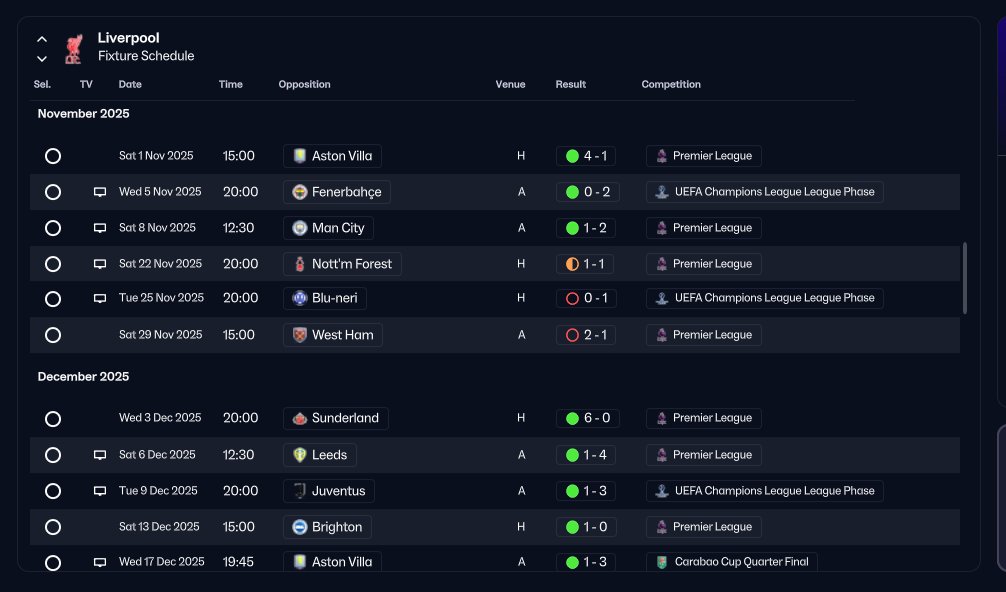Click the Carabao Cup competition icon

click(662, 562)
